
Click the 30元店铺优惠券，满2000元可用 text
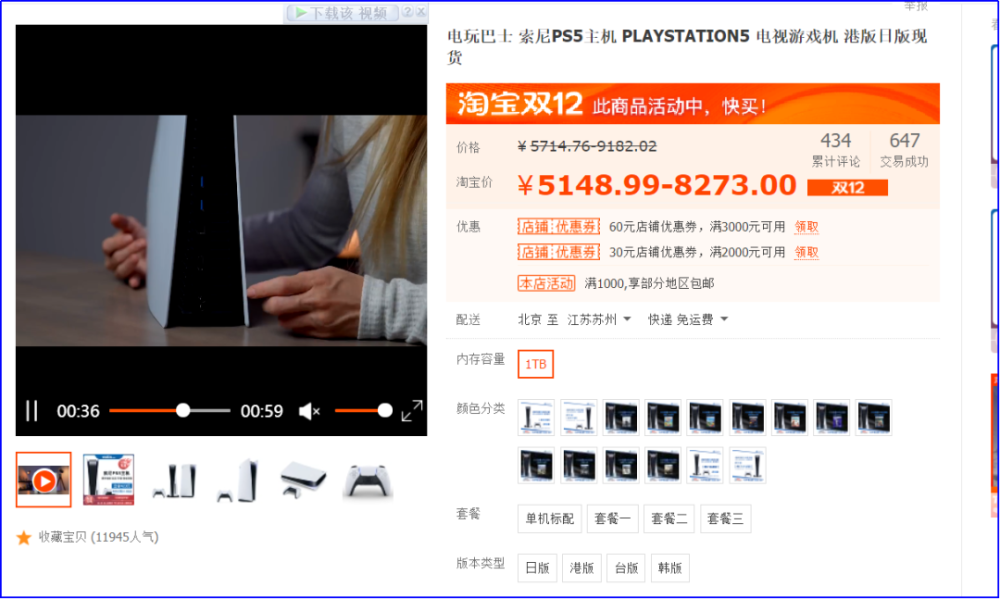(x=697, y=252)
